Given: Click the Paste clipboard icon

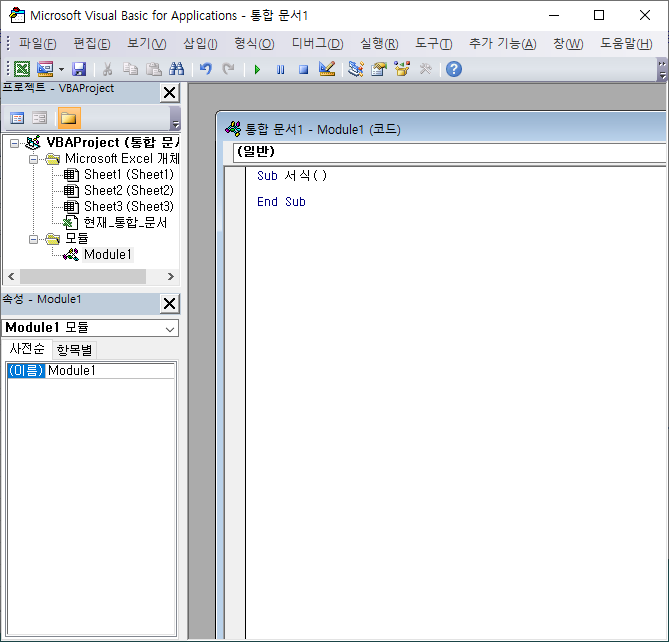Looking at the screenshot, I should (153, 69).
